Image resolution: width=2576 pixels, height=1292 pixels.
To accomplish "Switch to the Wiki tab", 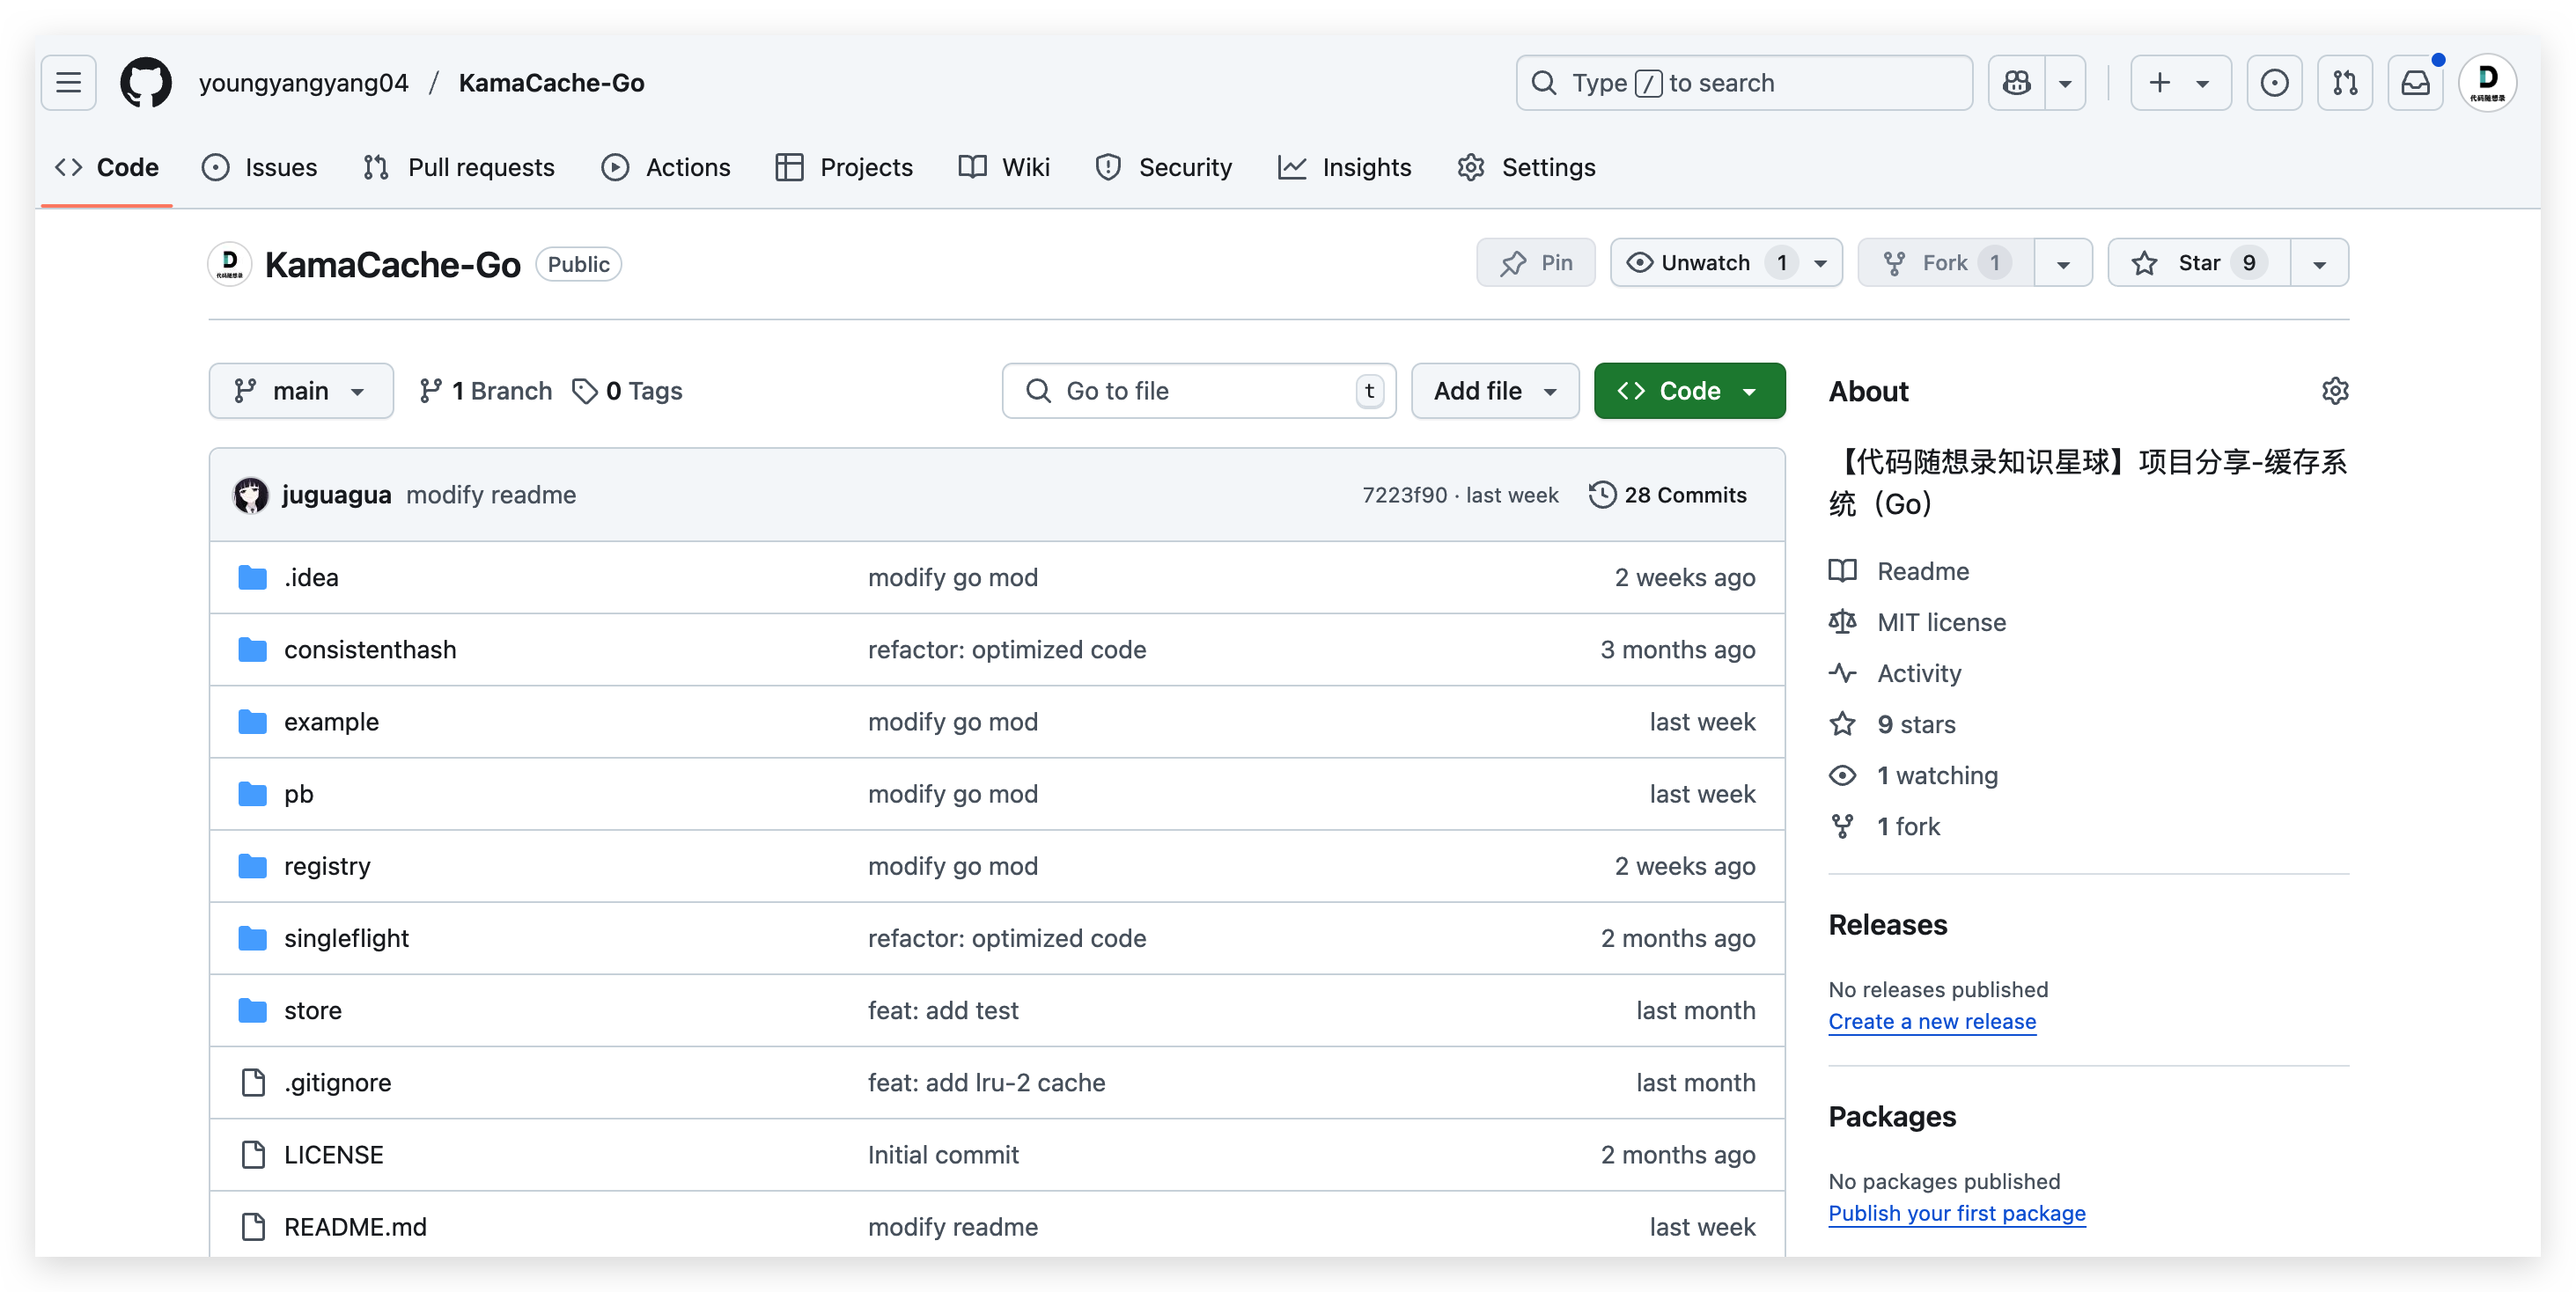I will tap(1004, 167).
